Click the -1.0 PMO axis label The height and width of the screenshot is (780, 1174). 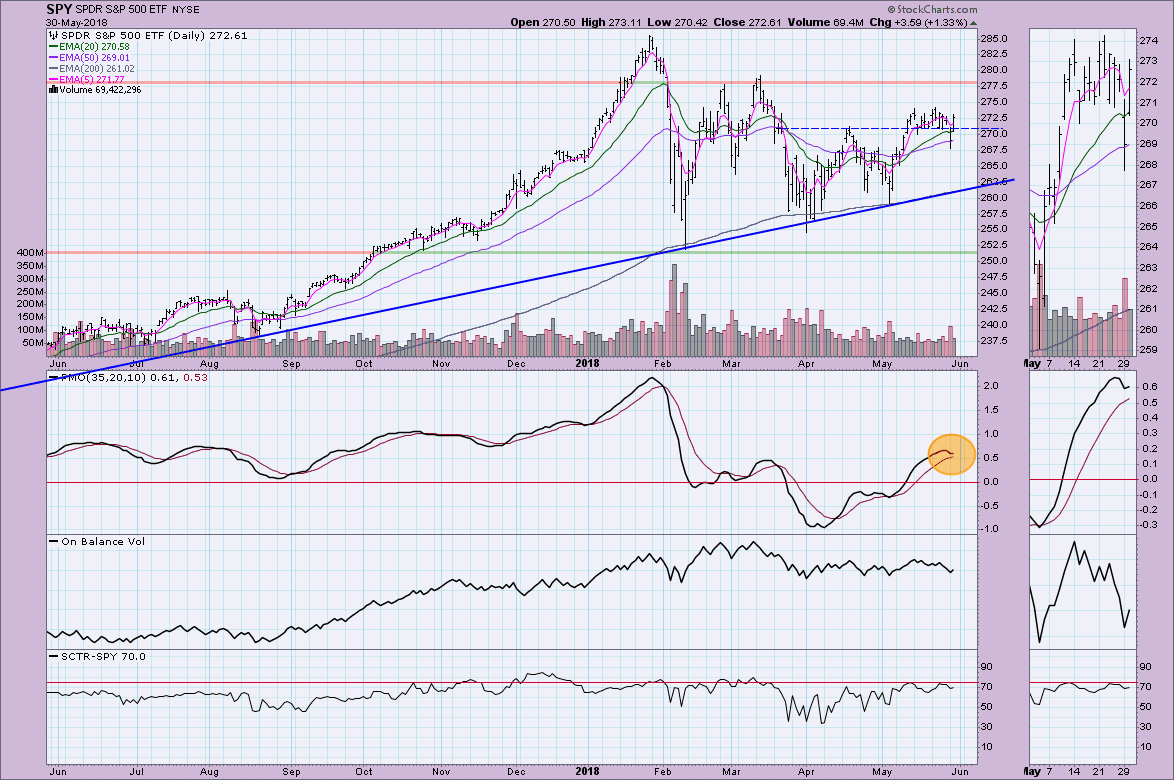pyautogui.click(x=989, y=529)
